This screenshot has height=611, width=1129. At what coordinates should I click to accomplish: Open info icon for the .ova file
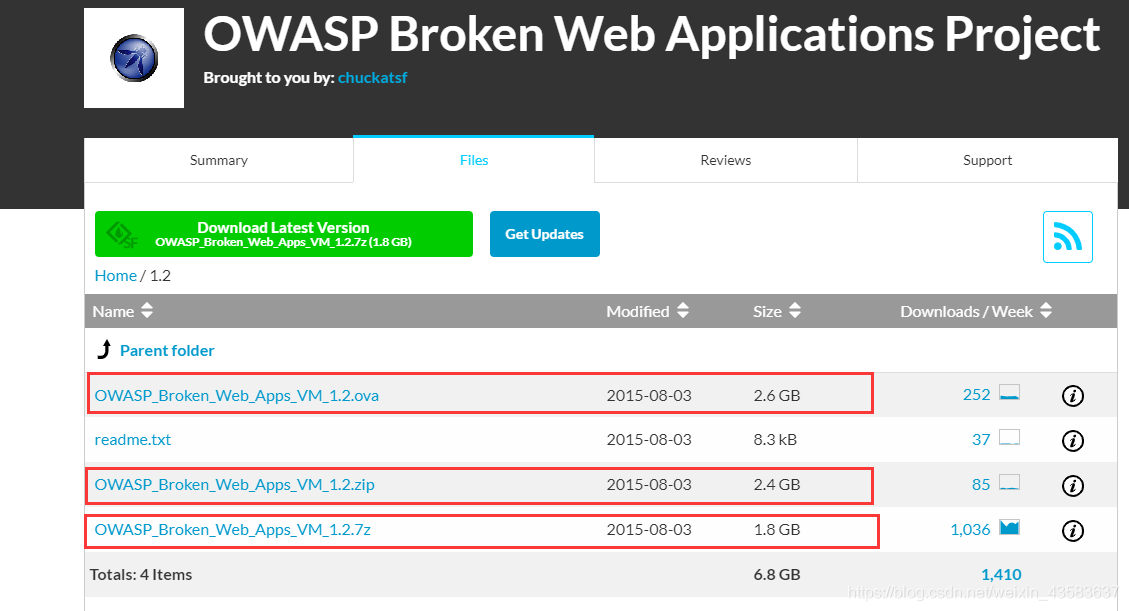coord(1073,396)
